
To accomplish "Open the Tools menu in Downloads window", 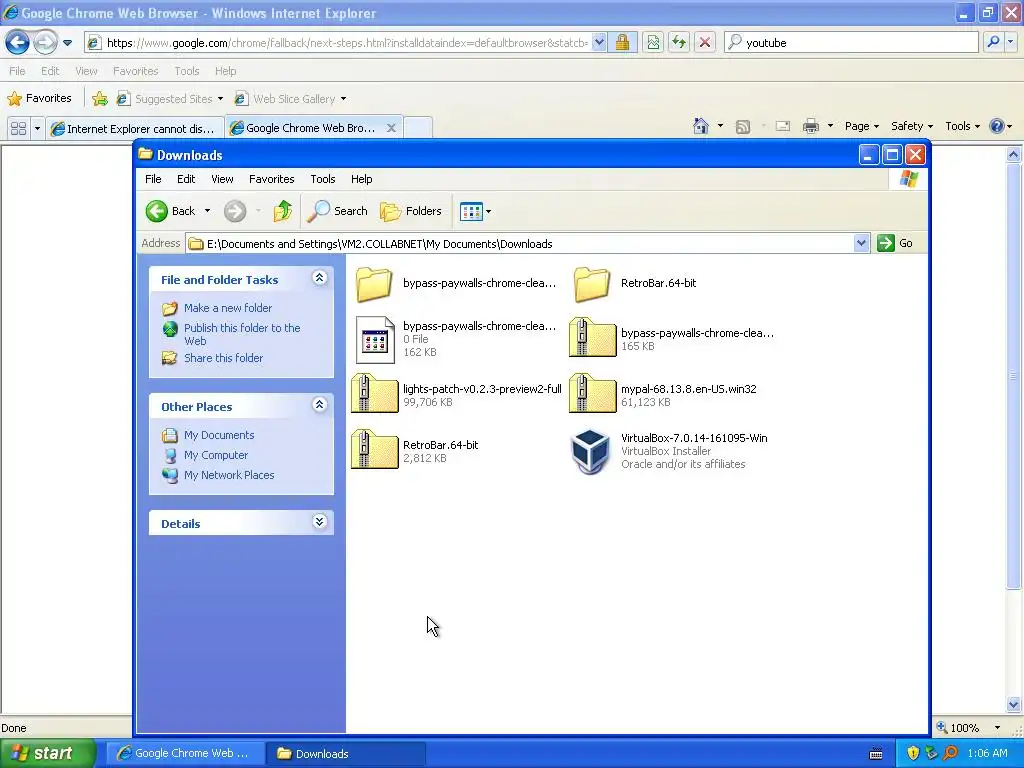I will click(x=323, y=179).
